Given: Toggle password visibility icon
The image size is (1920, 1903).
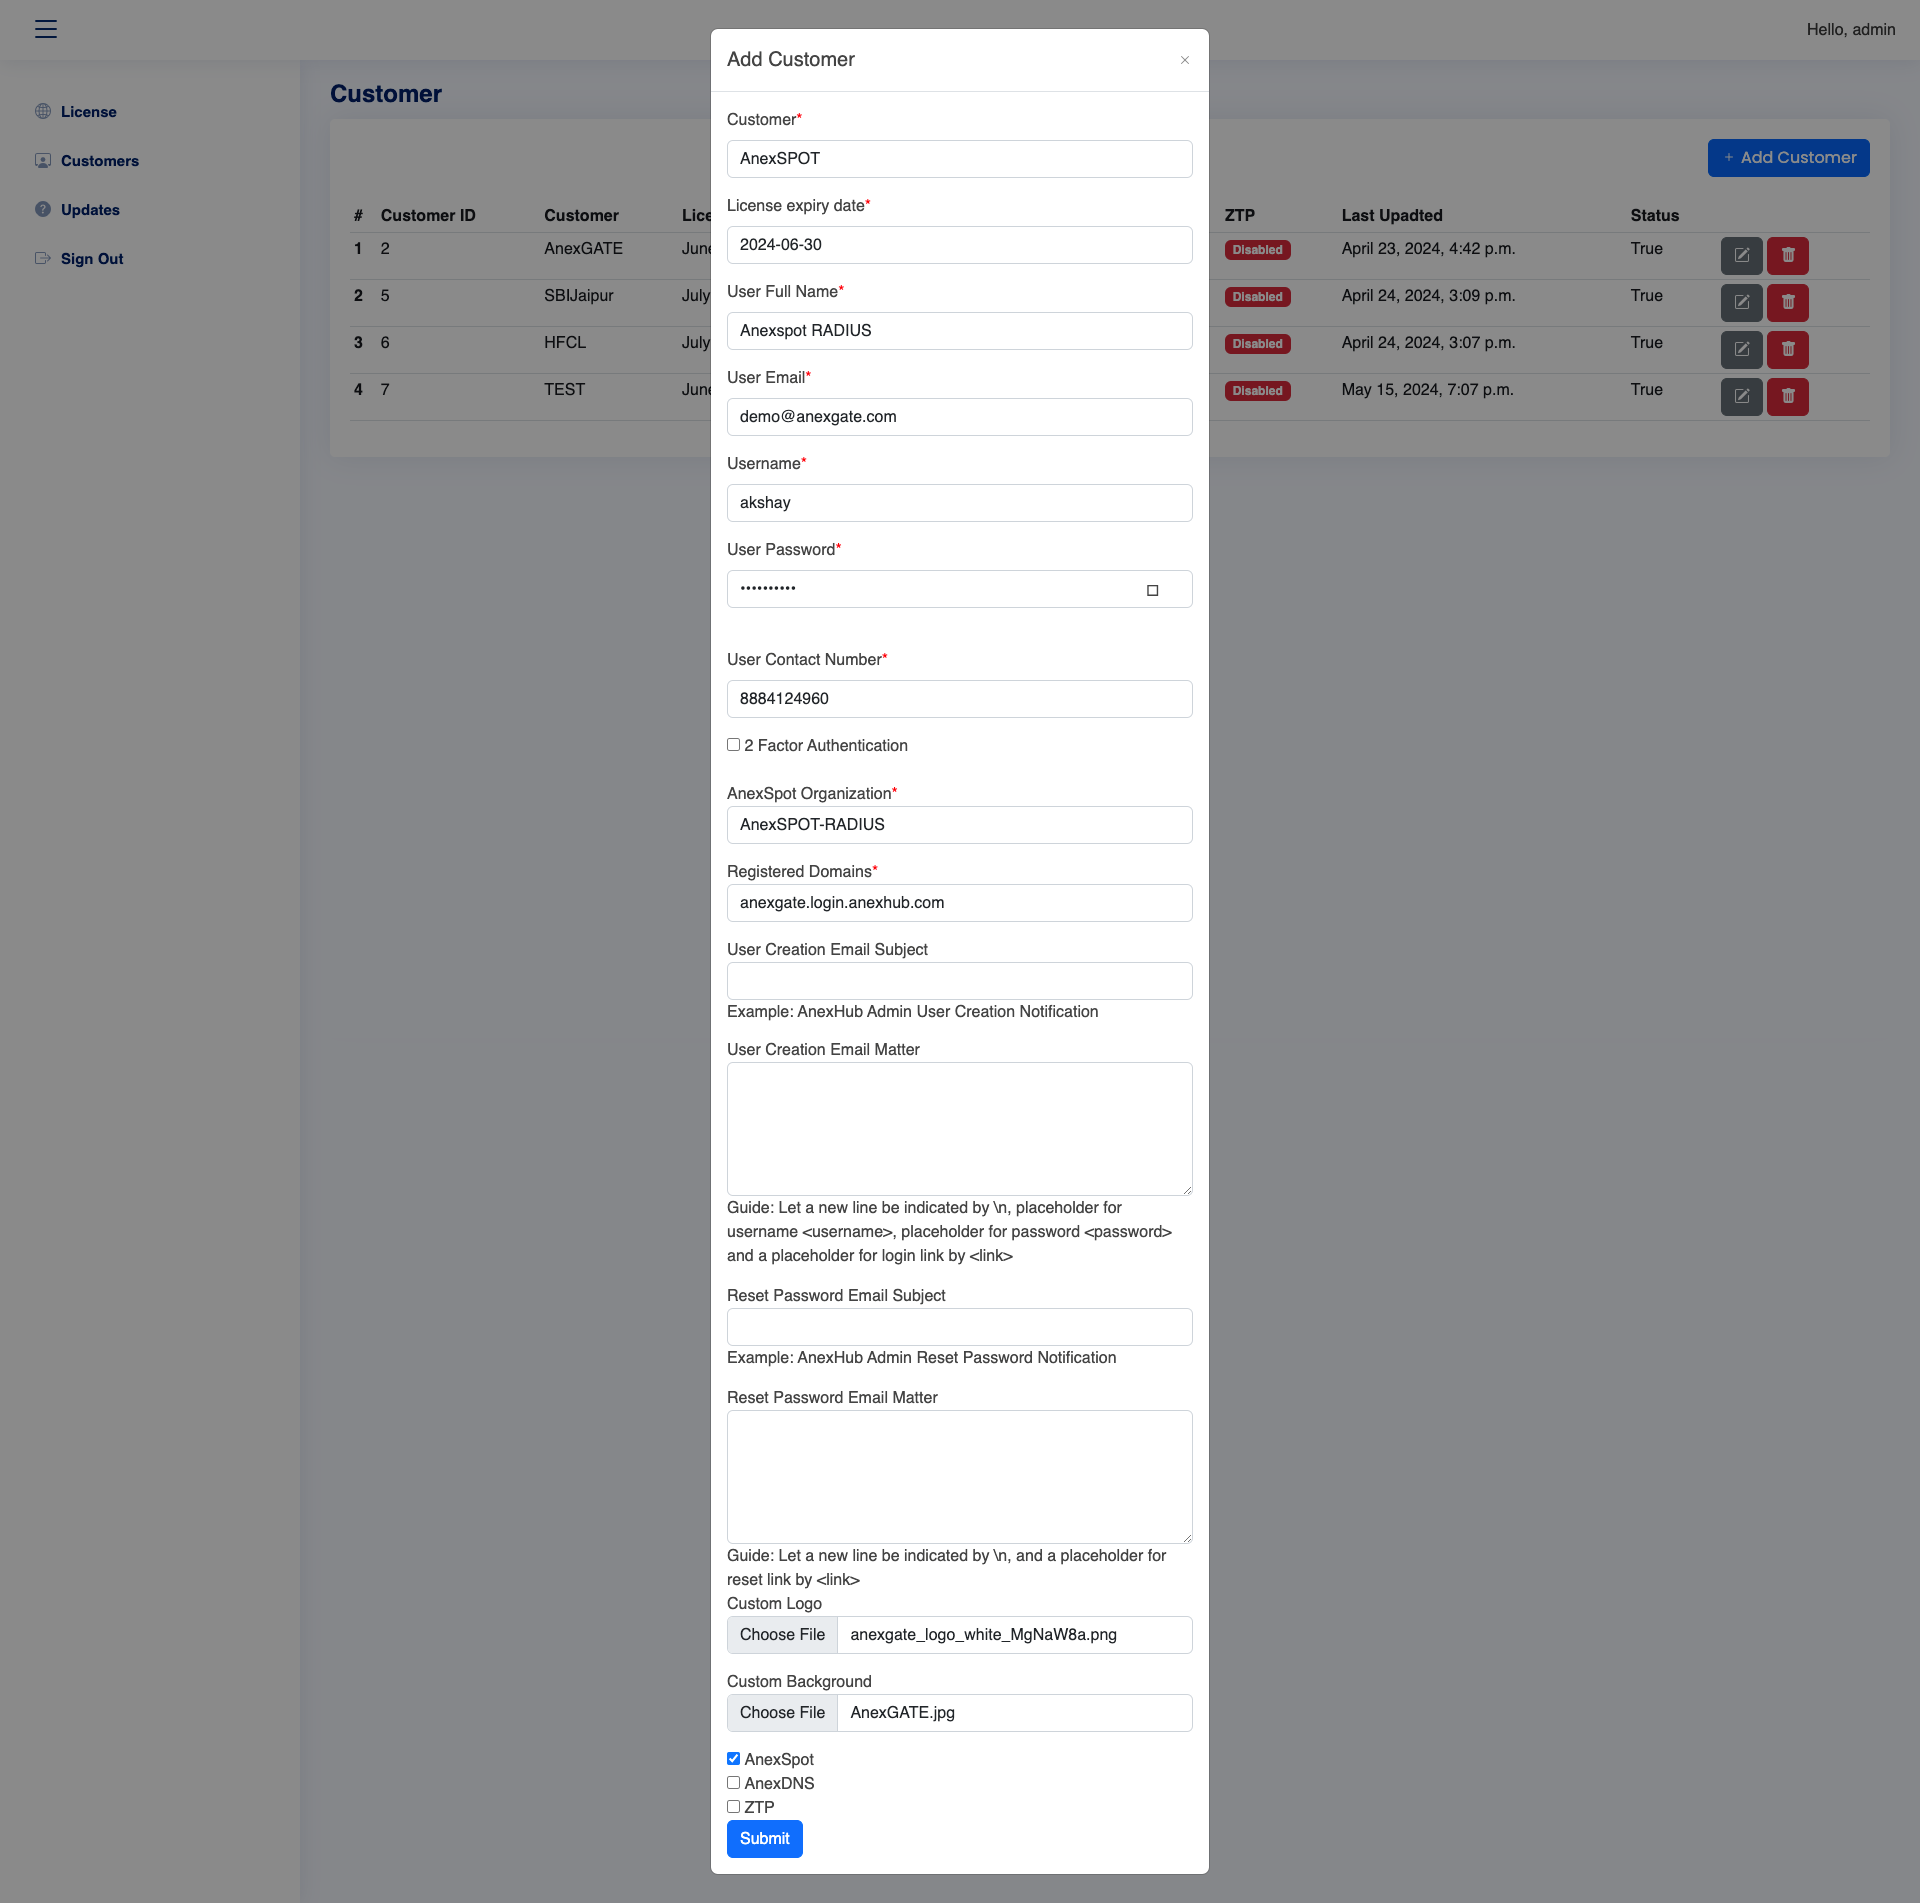Looking at the screenshot, I should [x=1152, y=590].
